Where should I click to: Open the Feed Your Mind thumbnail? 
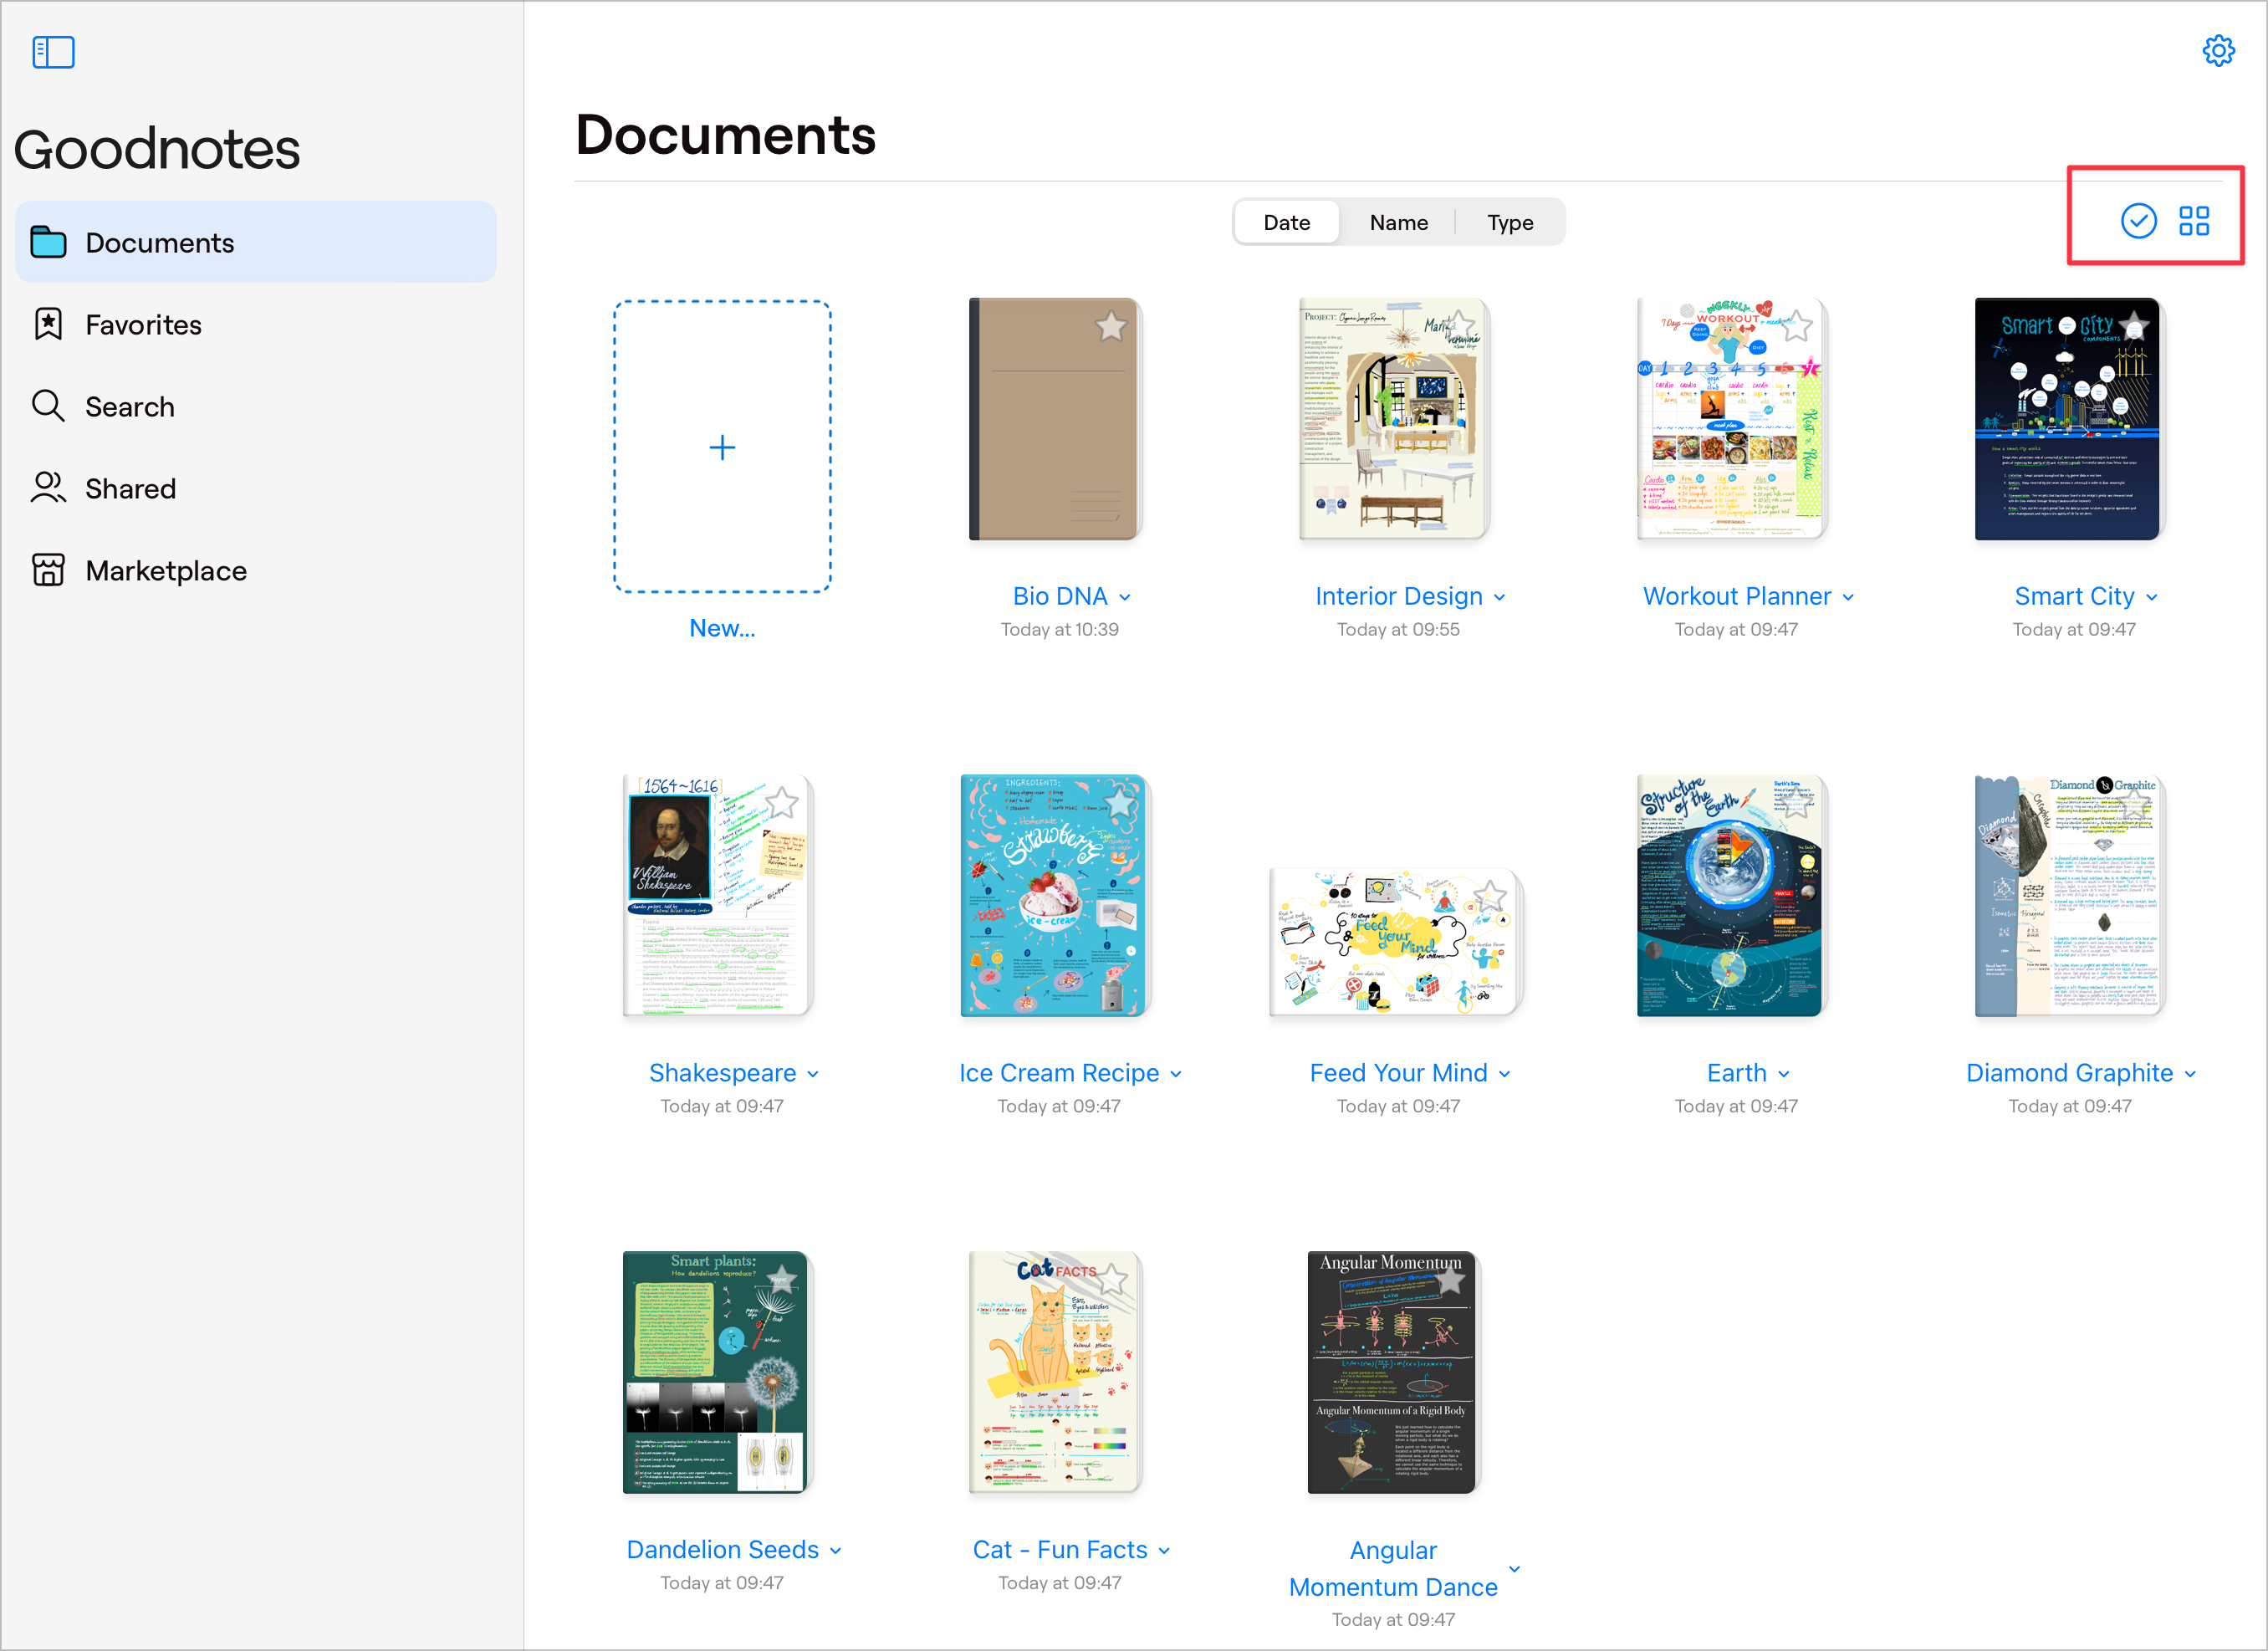(1396, 942)
